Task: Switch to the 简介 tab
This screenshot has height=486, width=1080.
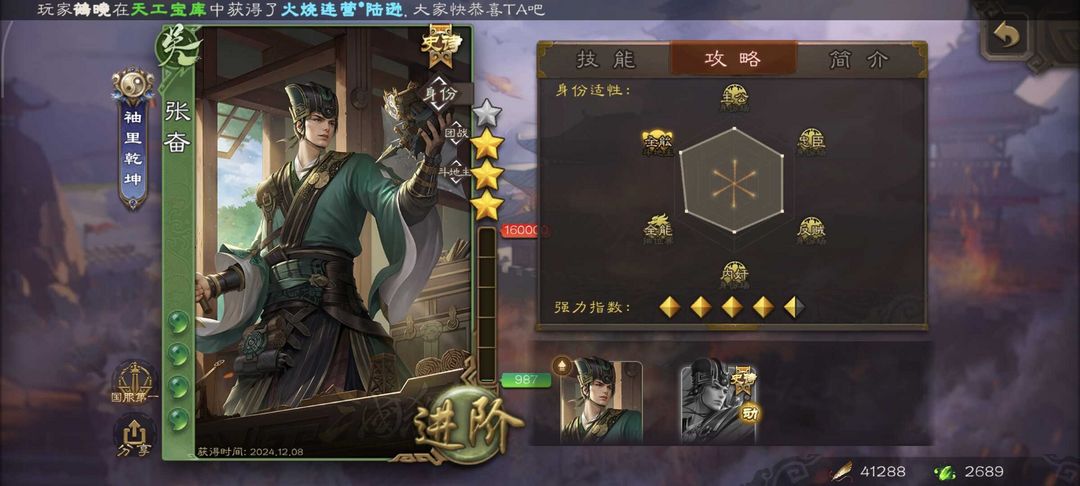Action: pyautogui.click(x=858, y=60)
